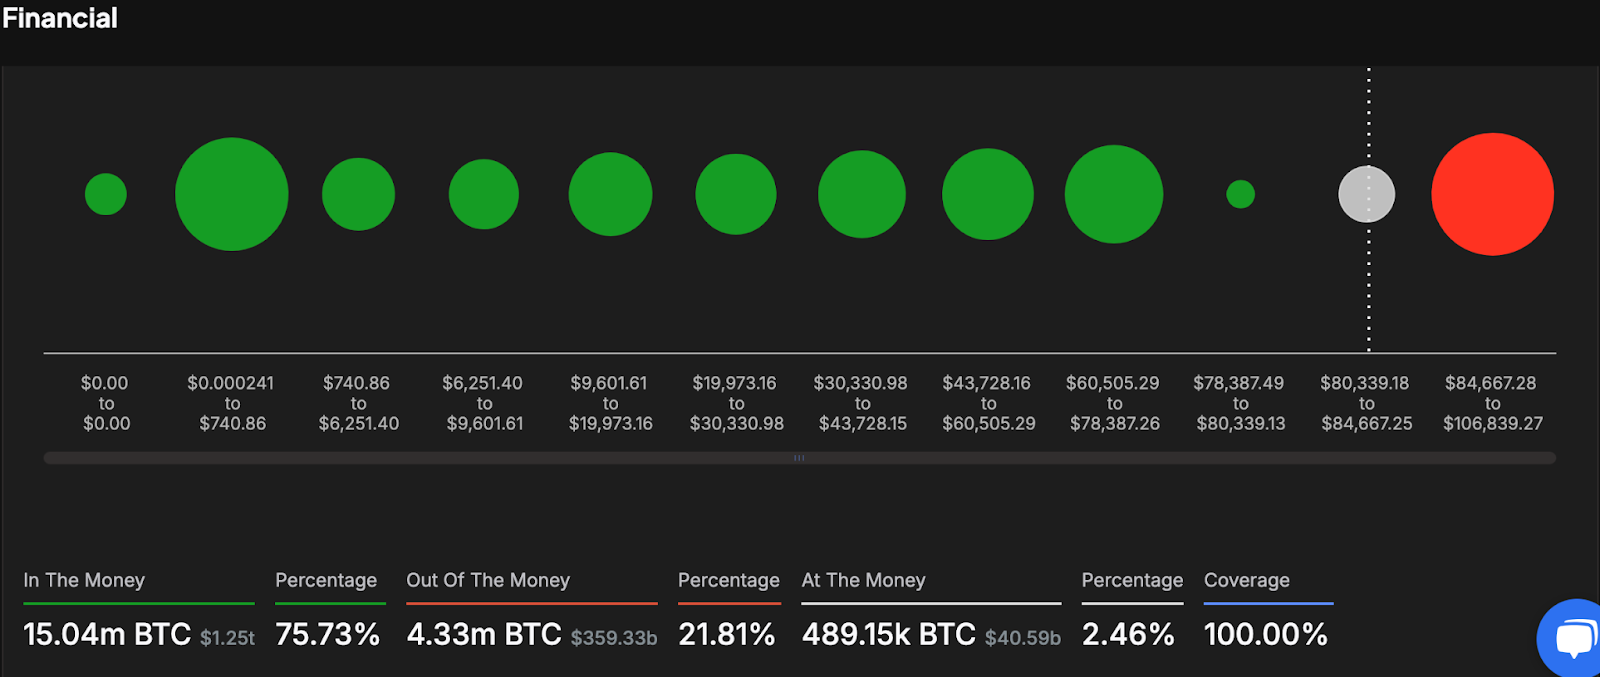1600x677 pixels.
Task: Click the $1.25t in-the-money dollar amount
Action: pos(227,638)
